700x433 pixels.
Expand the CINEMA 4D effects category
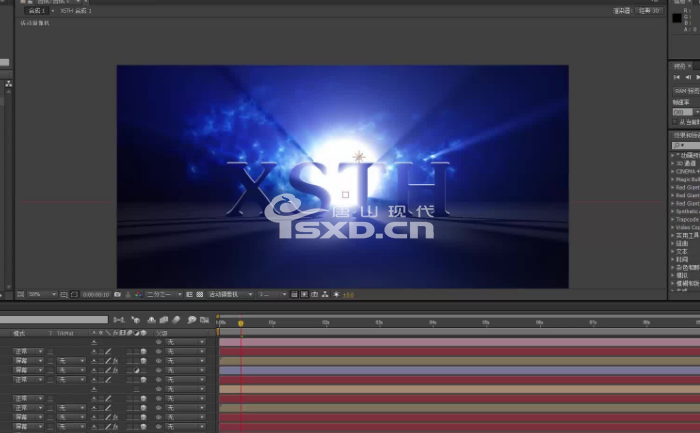673,171
